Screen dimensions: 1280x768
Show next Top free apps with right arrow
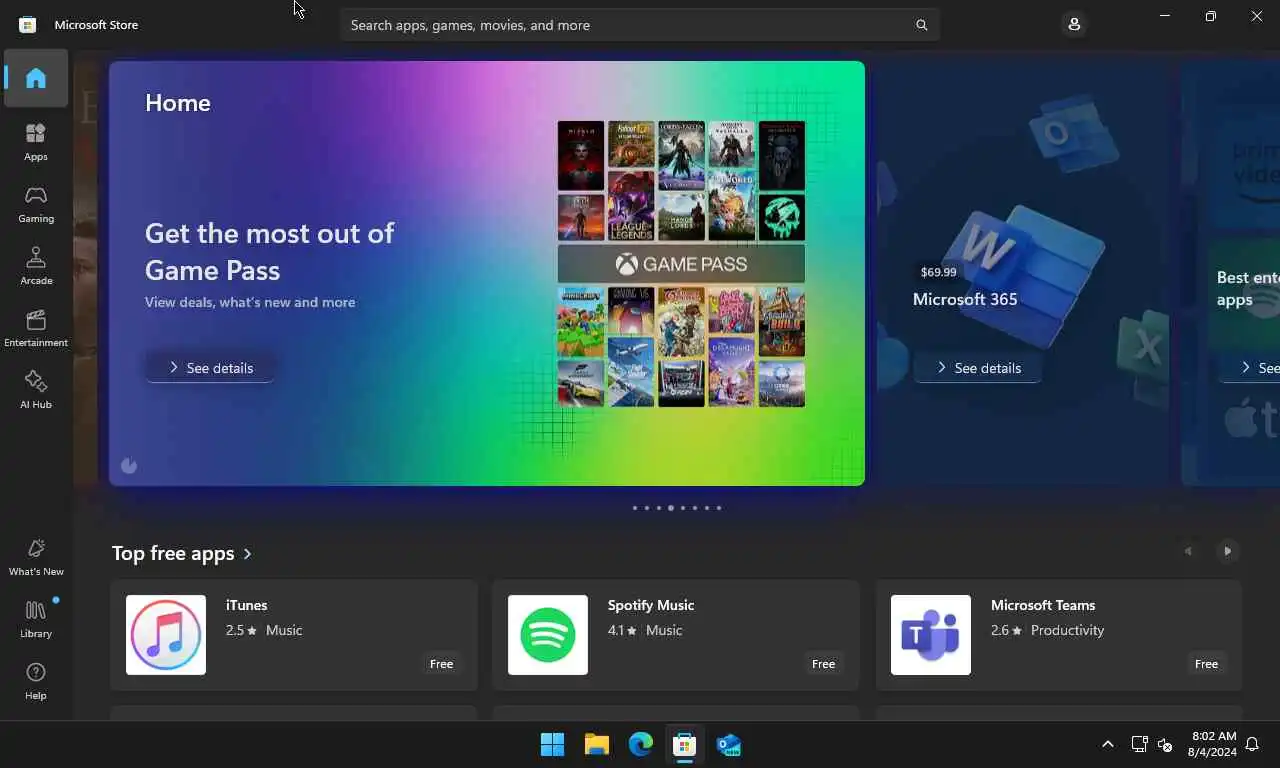coord(1227,551)
